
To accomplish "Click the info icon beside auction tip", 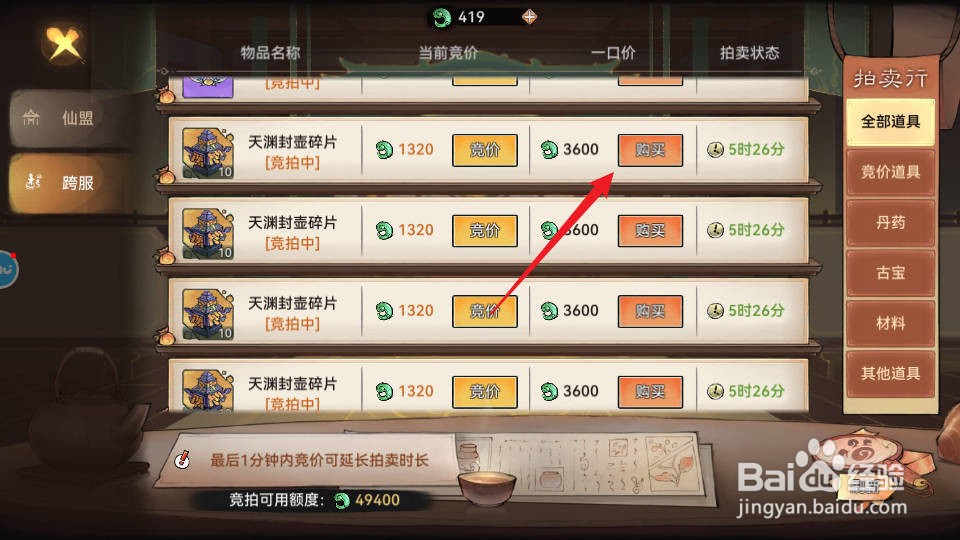I will pyautogui.click(x=182, y=459).
